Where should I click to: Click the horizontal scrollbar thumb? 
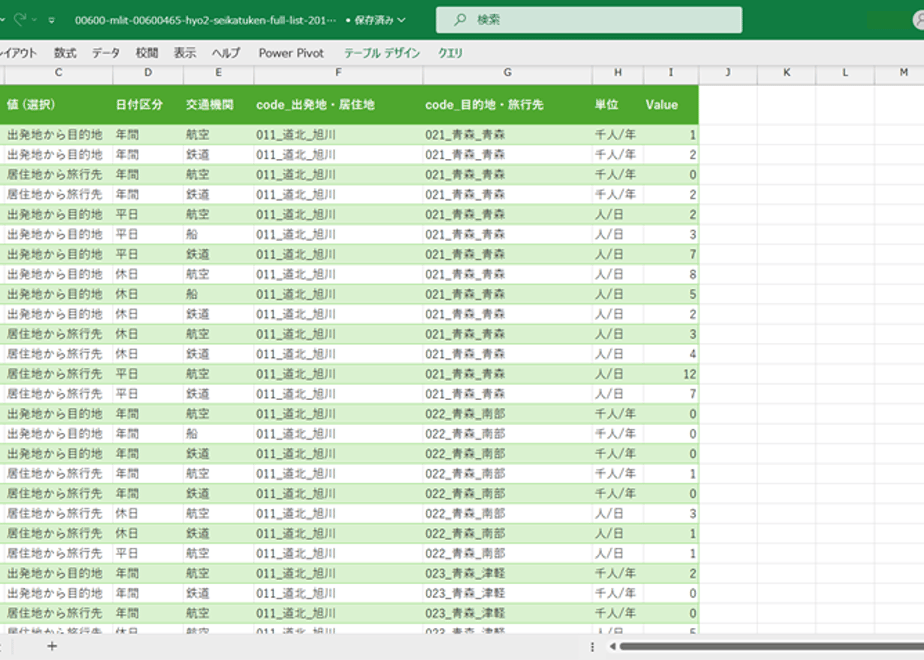(x=772, y=646)
